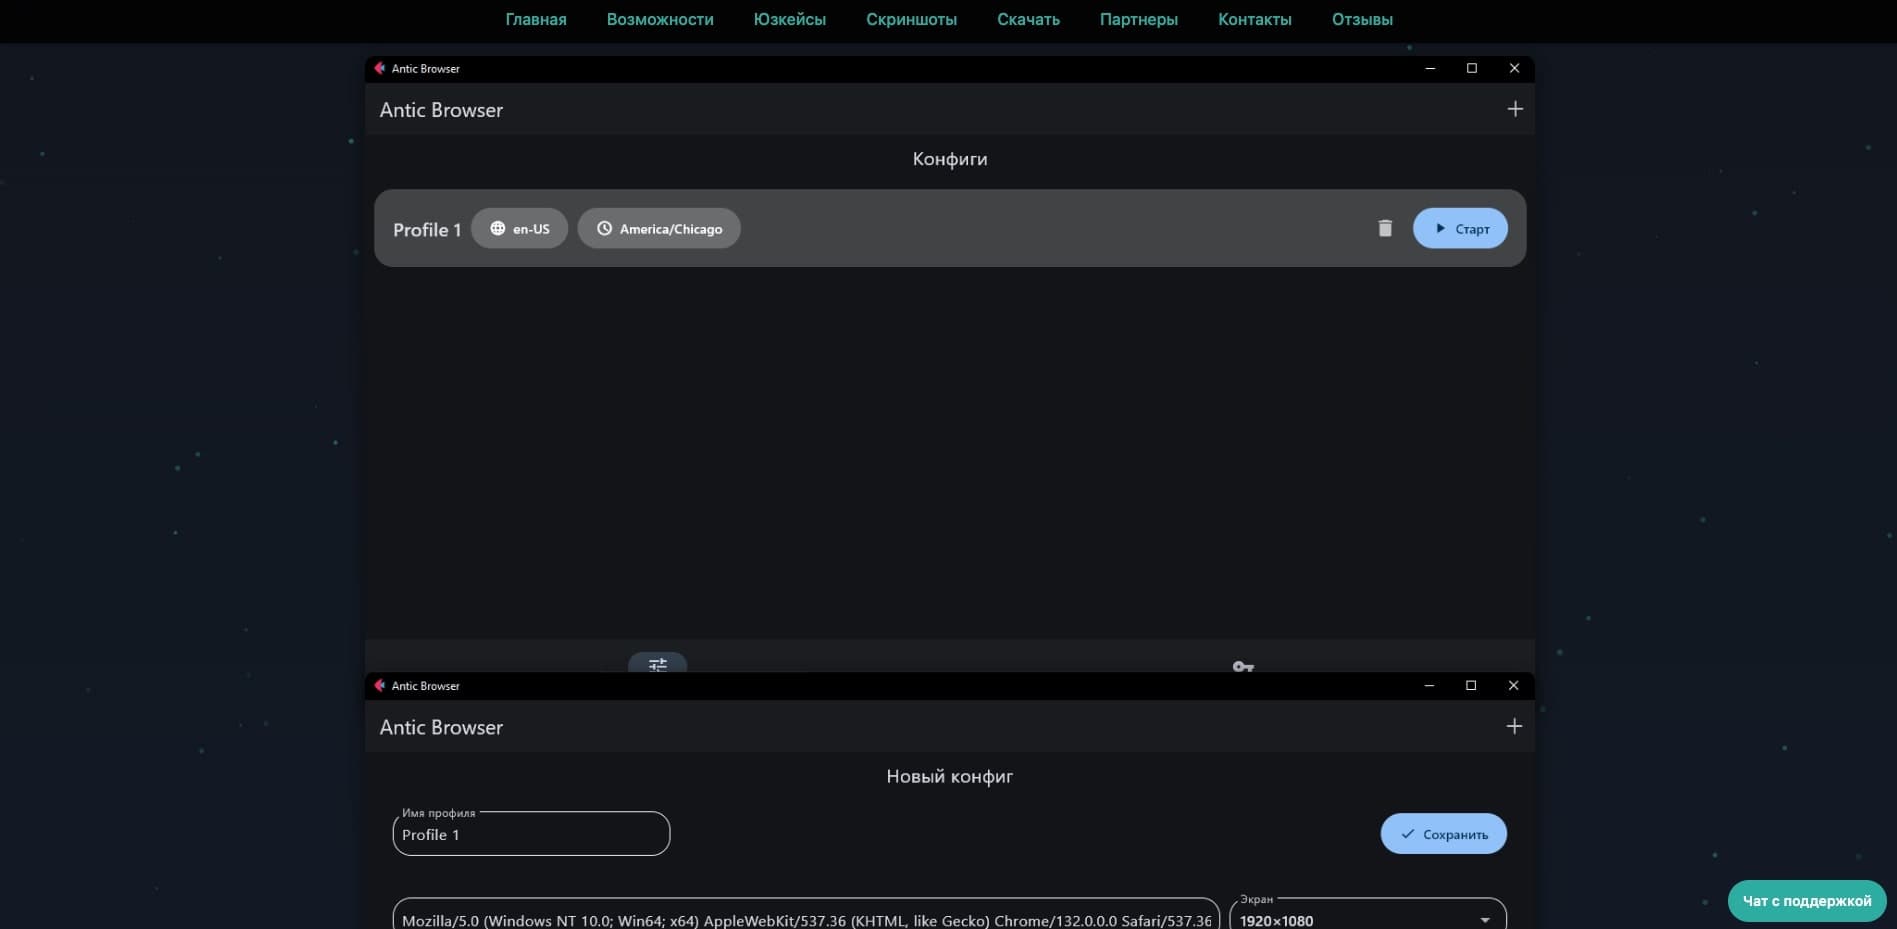This screenshot has height=929, width=1897.
Task: Open the Отзывы navigation item
Action: 1361,19
